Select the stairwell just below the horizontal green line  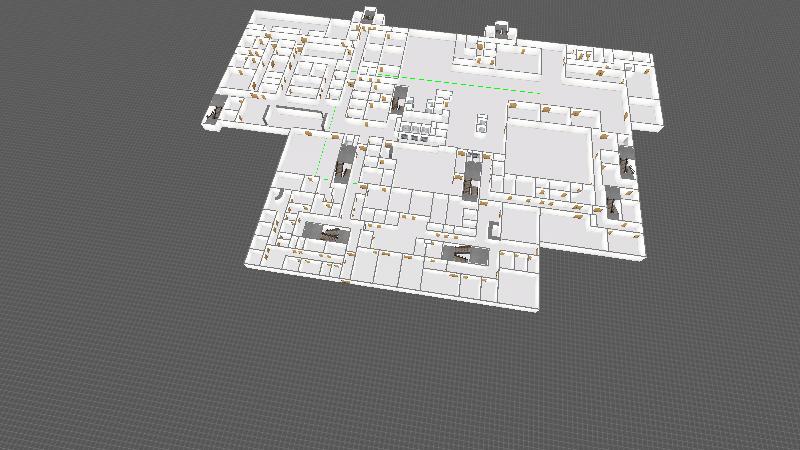(400, 98)
